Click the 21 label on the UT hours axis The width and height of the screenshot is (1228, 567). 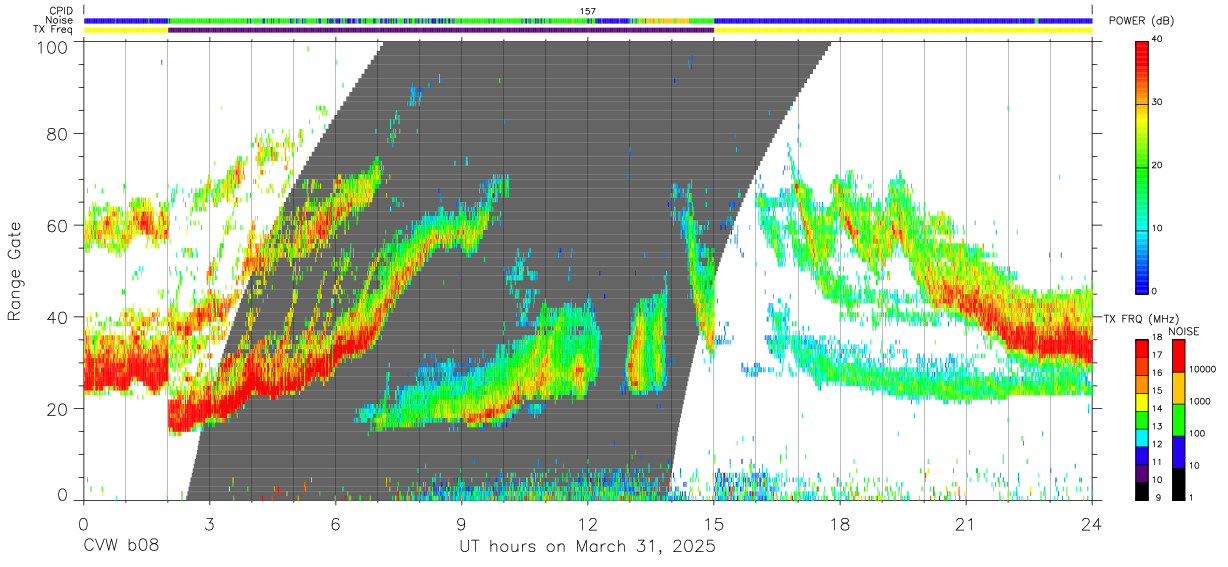966,524
